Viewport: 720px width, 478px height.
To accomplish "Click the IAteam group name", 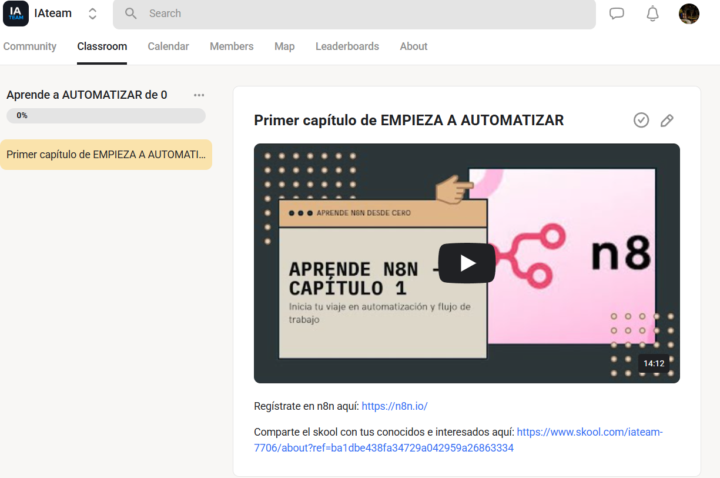I will pos(53,13).
